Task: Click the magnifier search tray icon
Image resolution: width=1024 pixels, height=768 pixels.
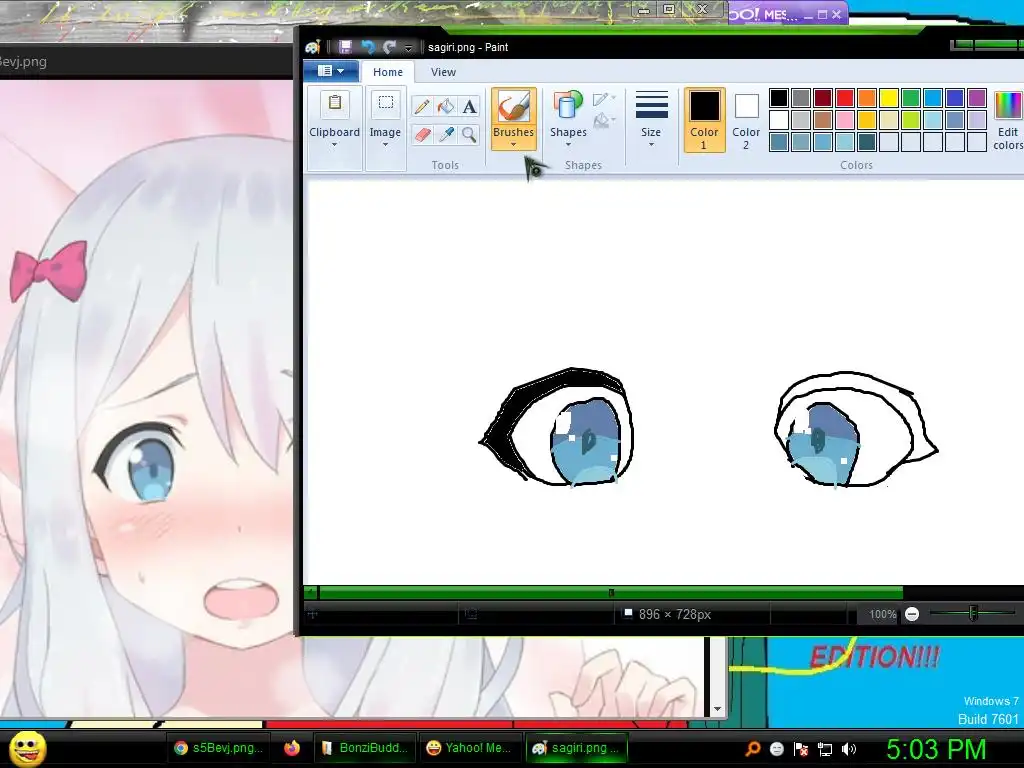Action: click(x=752, y=749)
